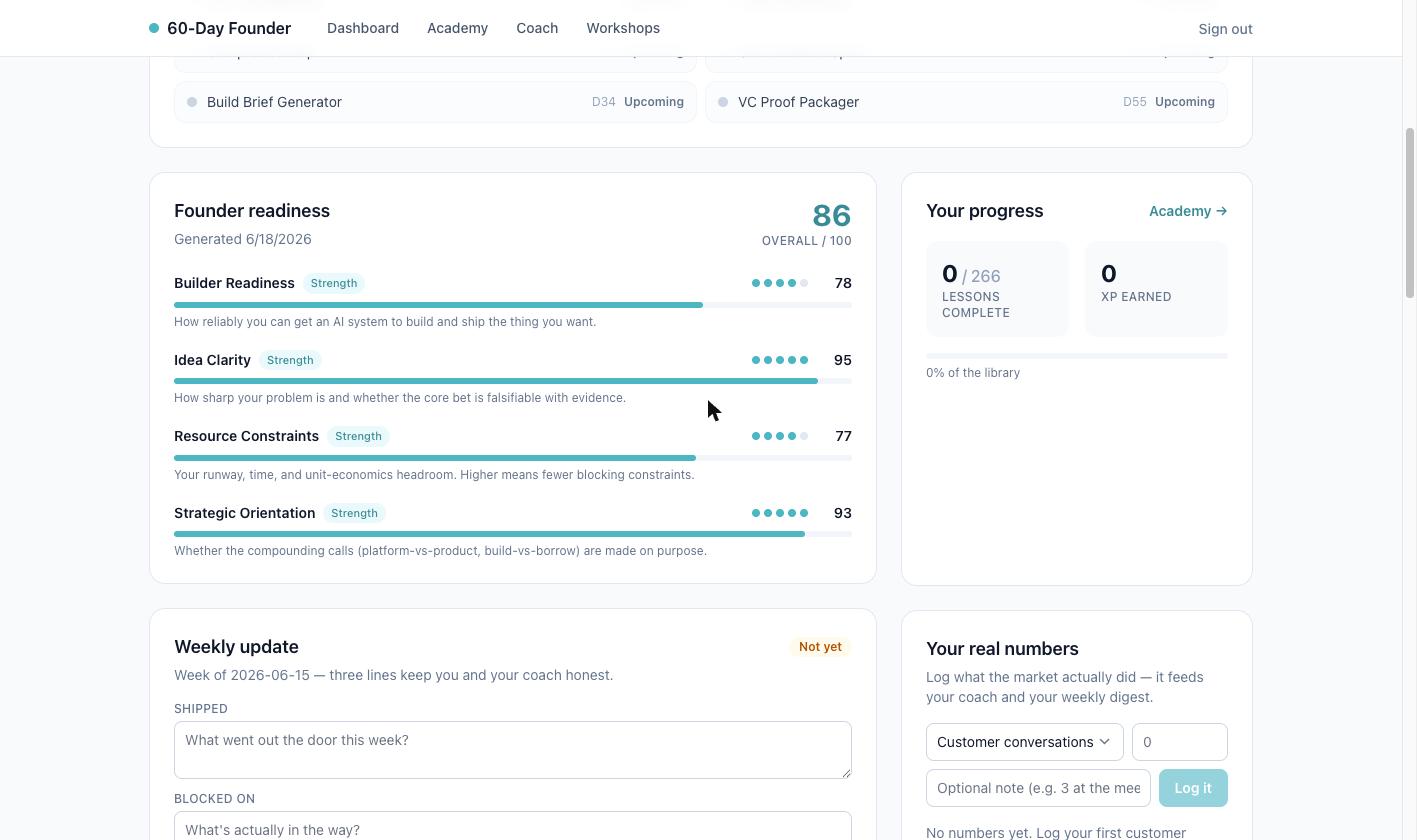
Task: Open the 60-Day Founder home link
Action: [220, 28]
